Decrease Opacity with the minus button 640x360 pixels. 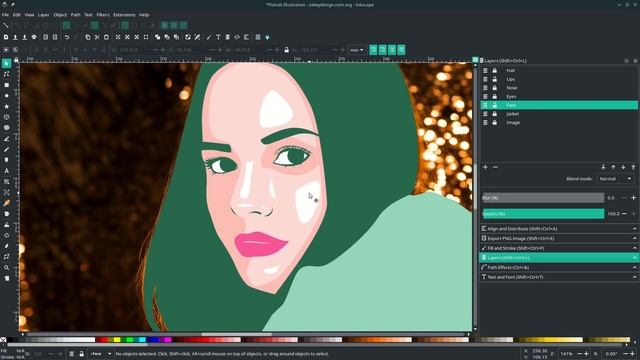pyautogui.click(x=624, y=214)
